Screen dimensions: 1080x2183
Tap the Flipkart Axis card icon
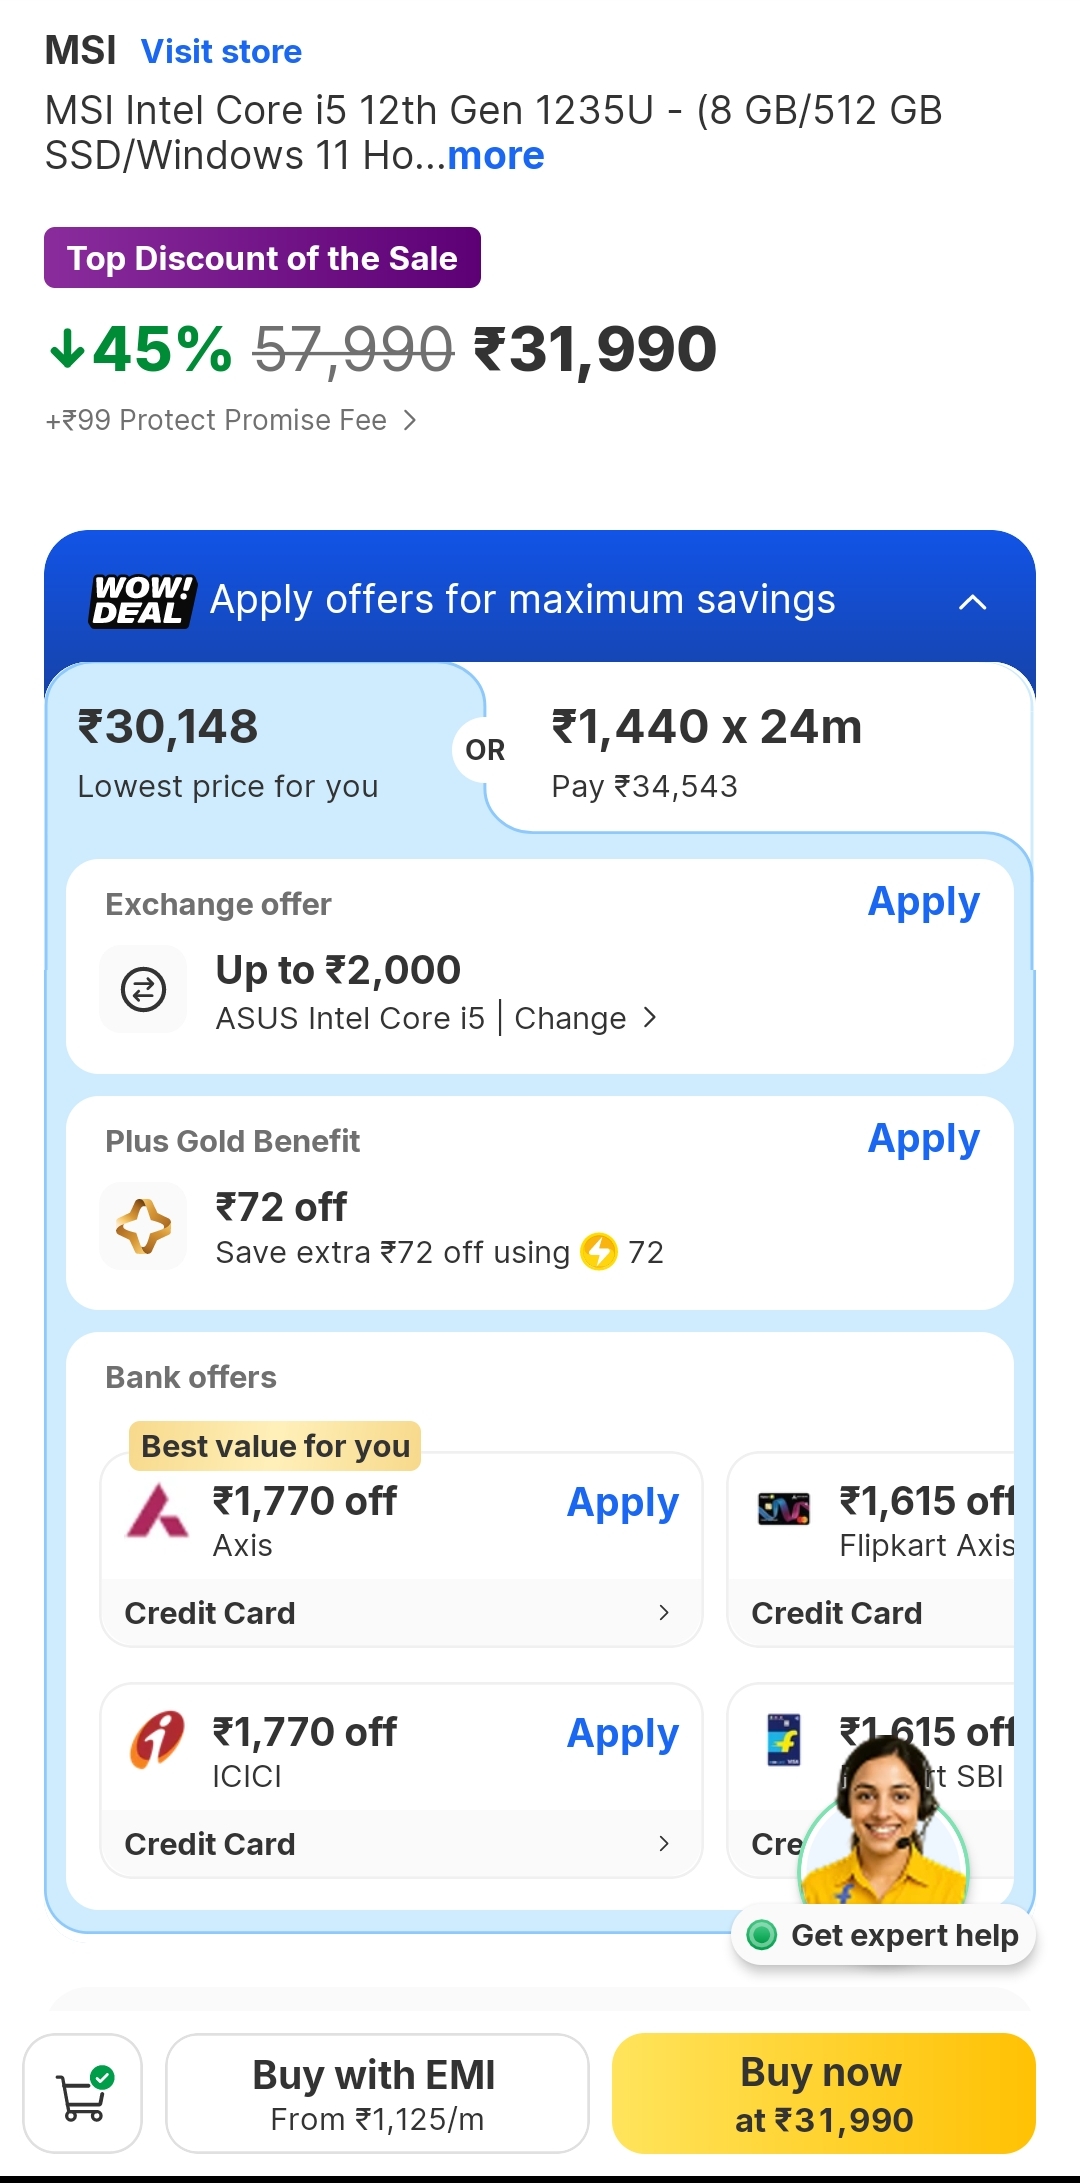click(783, 1509)
